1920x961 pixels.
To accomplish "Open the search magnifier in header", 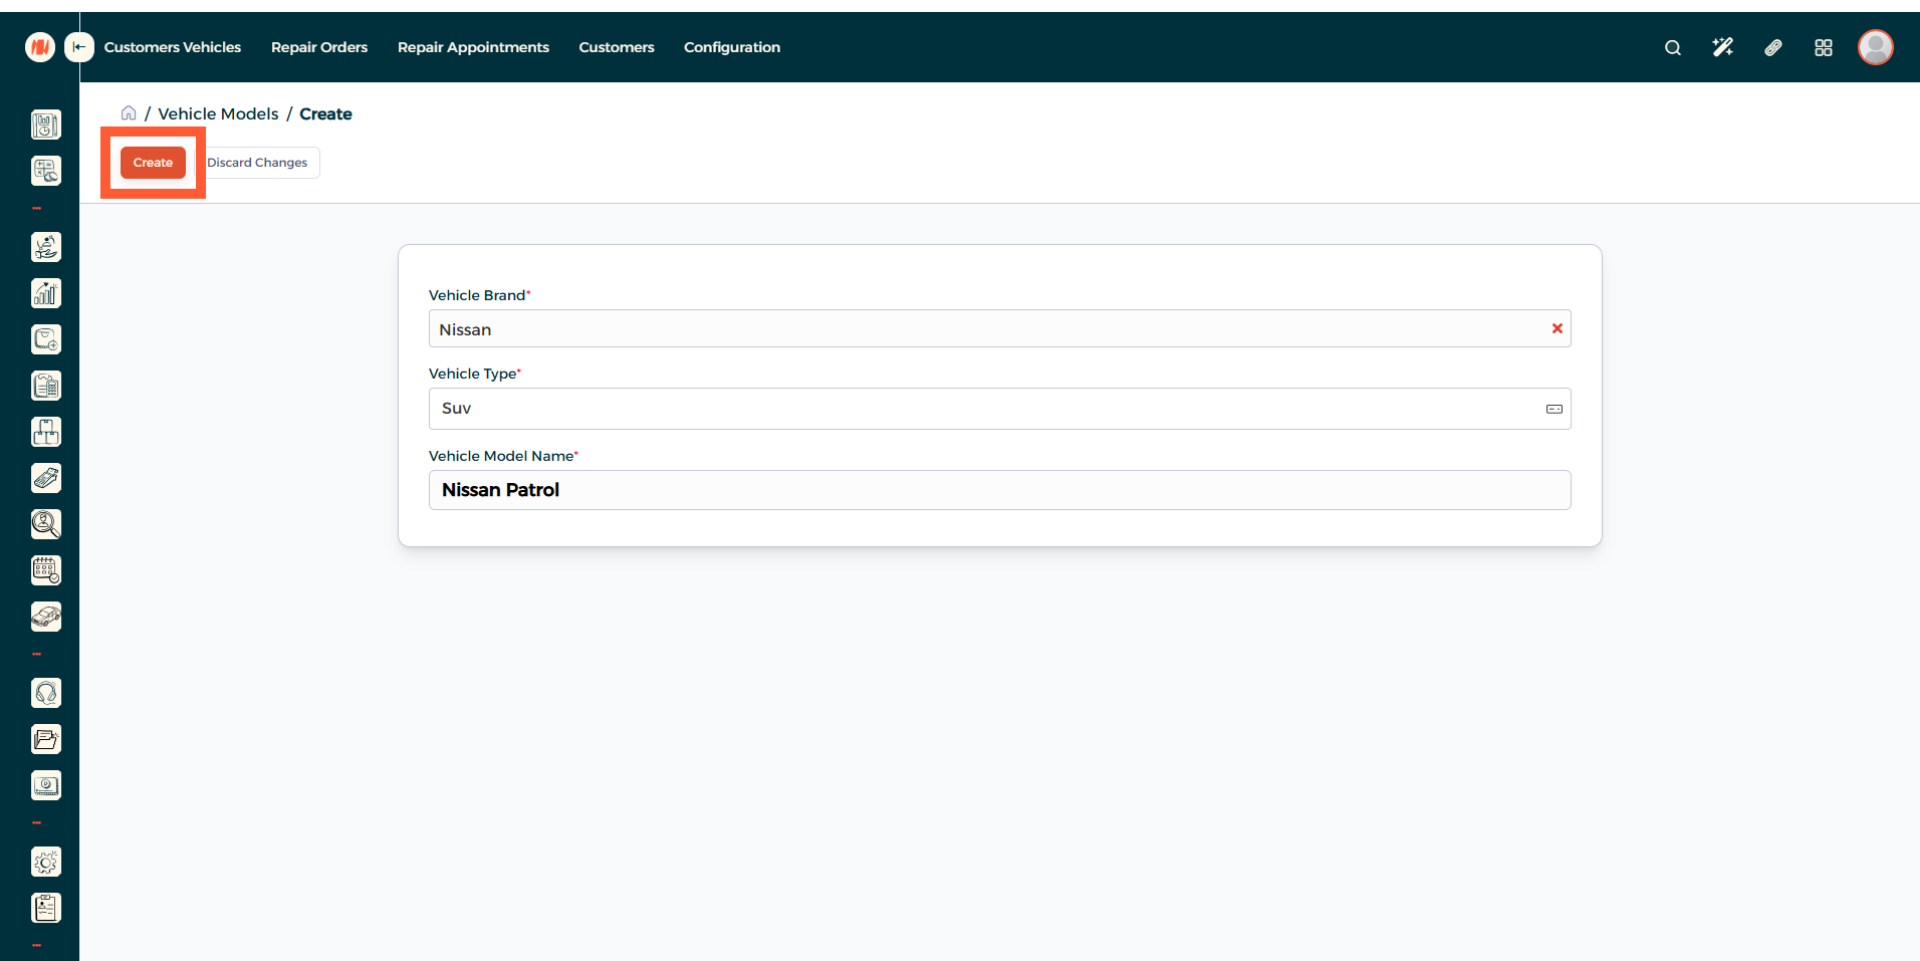I will coord(1672,47).
